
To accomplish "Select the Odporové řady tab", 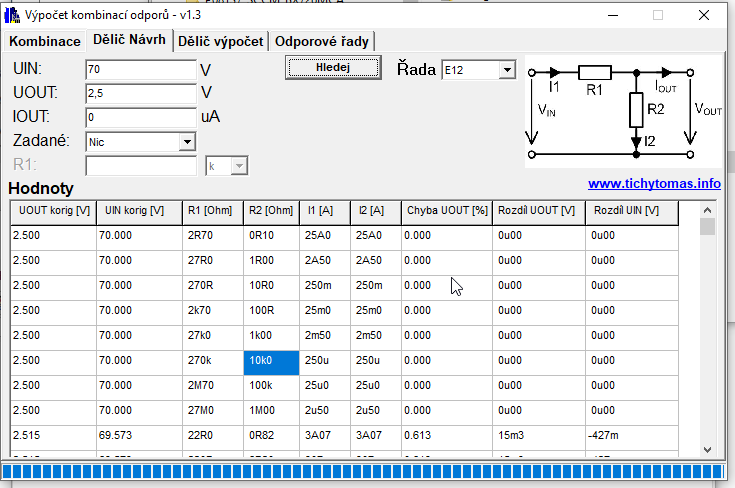I will click(322, 41).
